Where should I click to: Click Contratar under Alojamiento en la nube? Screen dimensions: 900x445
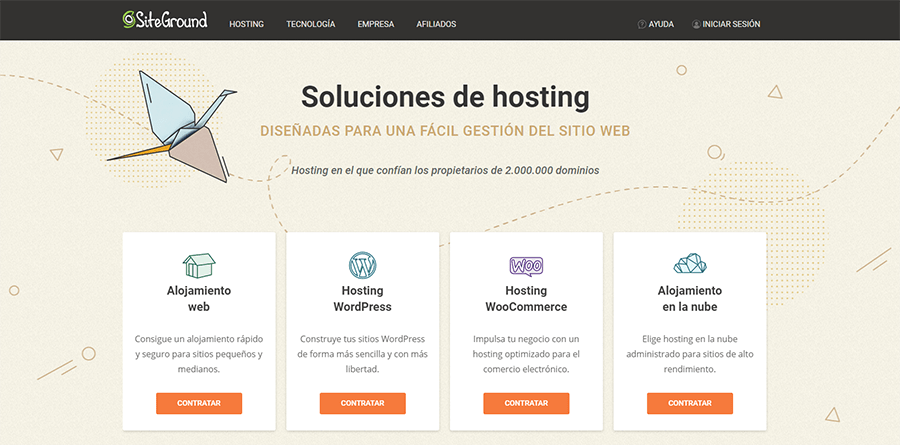coord(690,403)
